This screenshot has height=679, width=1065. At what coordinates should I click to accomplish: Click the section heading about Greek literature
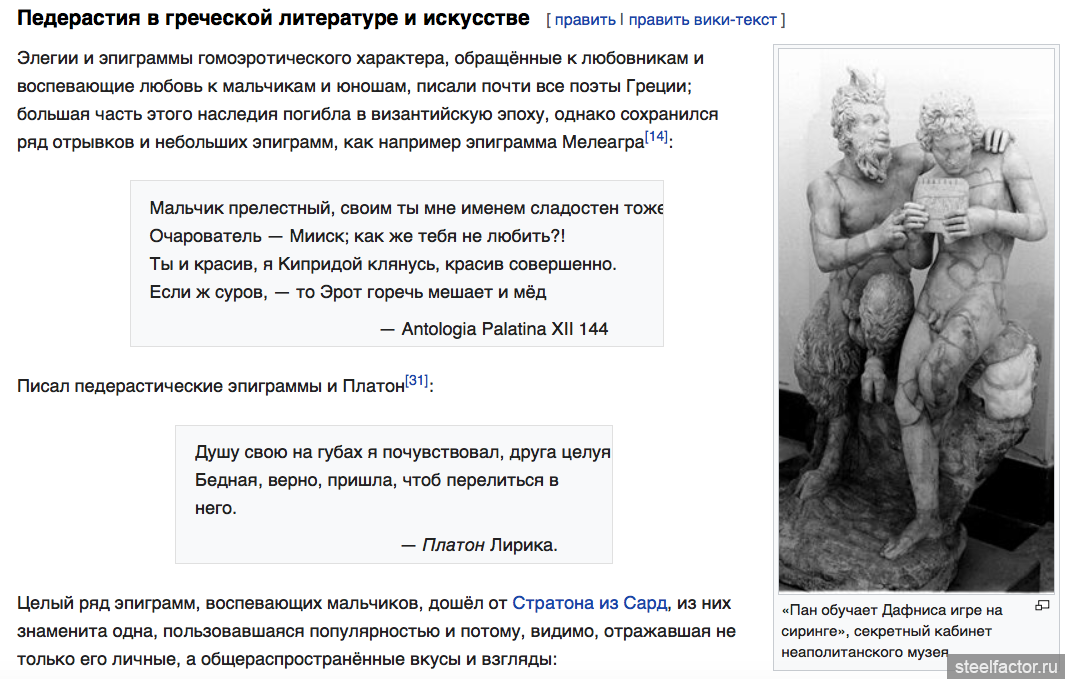click(x=273, y=18)
